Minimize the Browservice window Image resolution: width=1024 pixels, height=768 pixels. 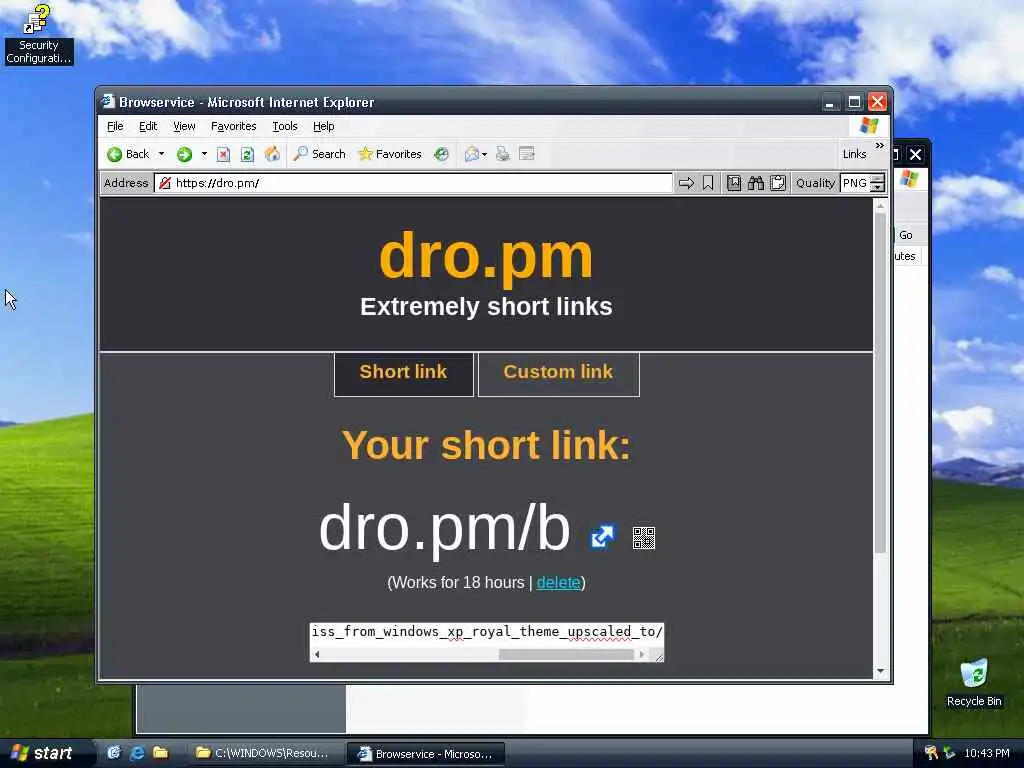tap(830, 103)
